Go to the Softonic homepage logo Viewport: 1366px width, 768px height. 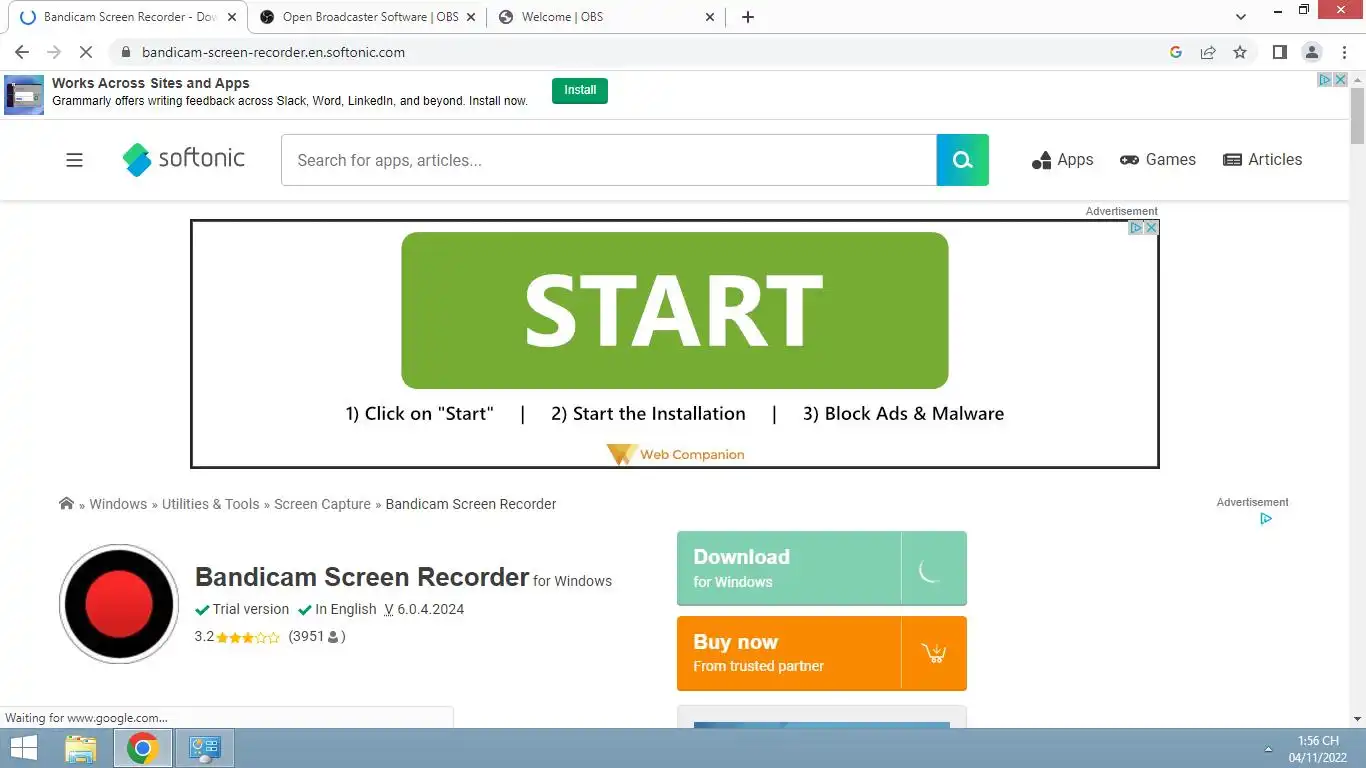click(184, 159)
